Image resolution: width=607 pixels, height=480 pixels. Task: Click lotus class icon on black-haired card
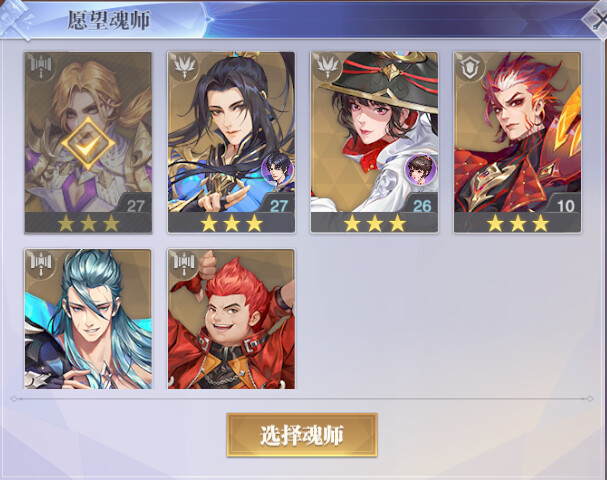pyautogui.click(x=184, y=67)
